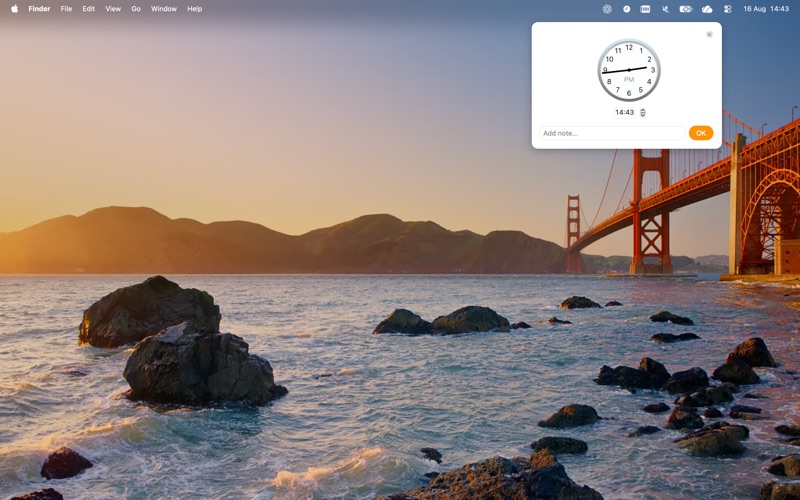Open the Help menu
Image resolution: width=800 pixels, height=500 pixels.
click(194, 9)
